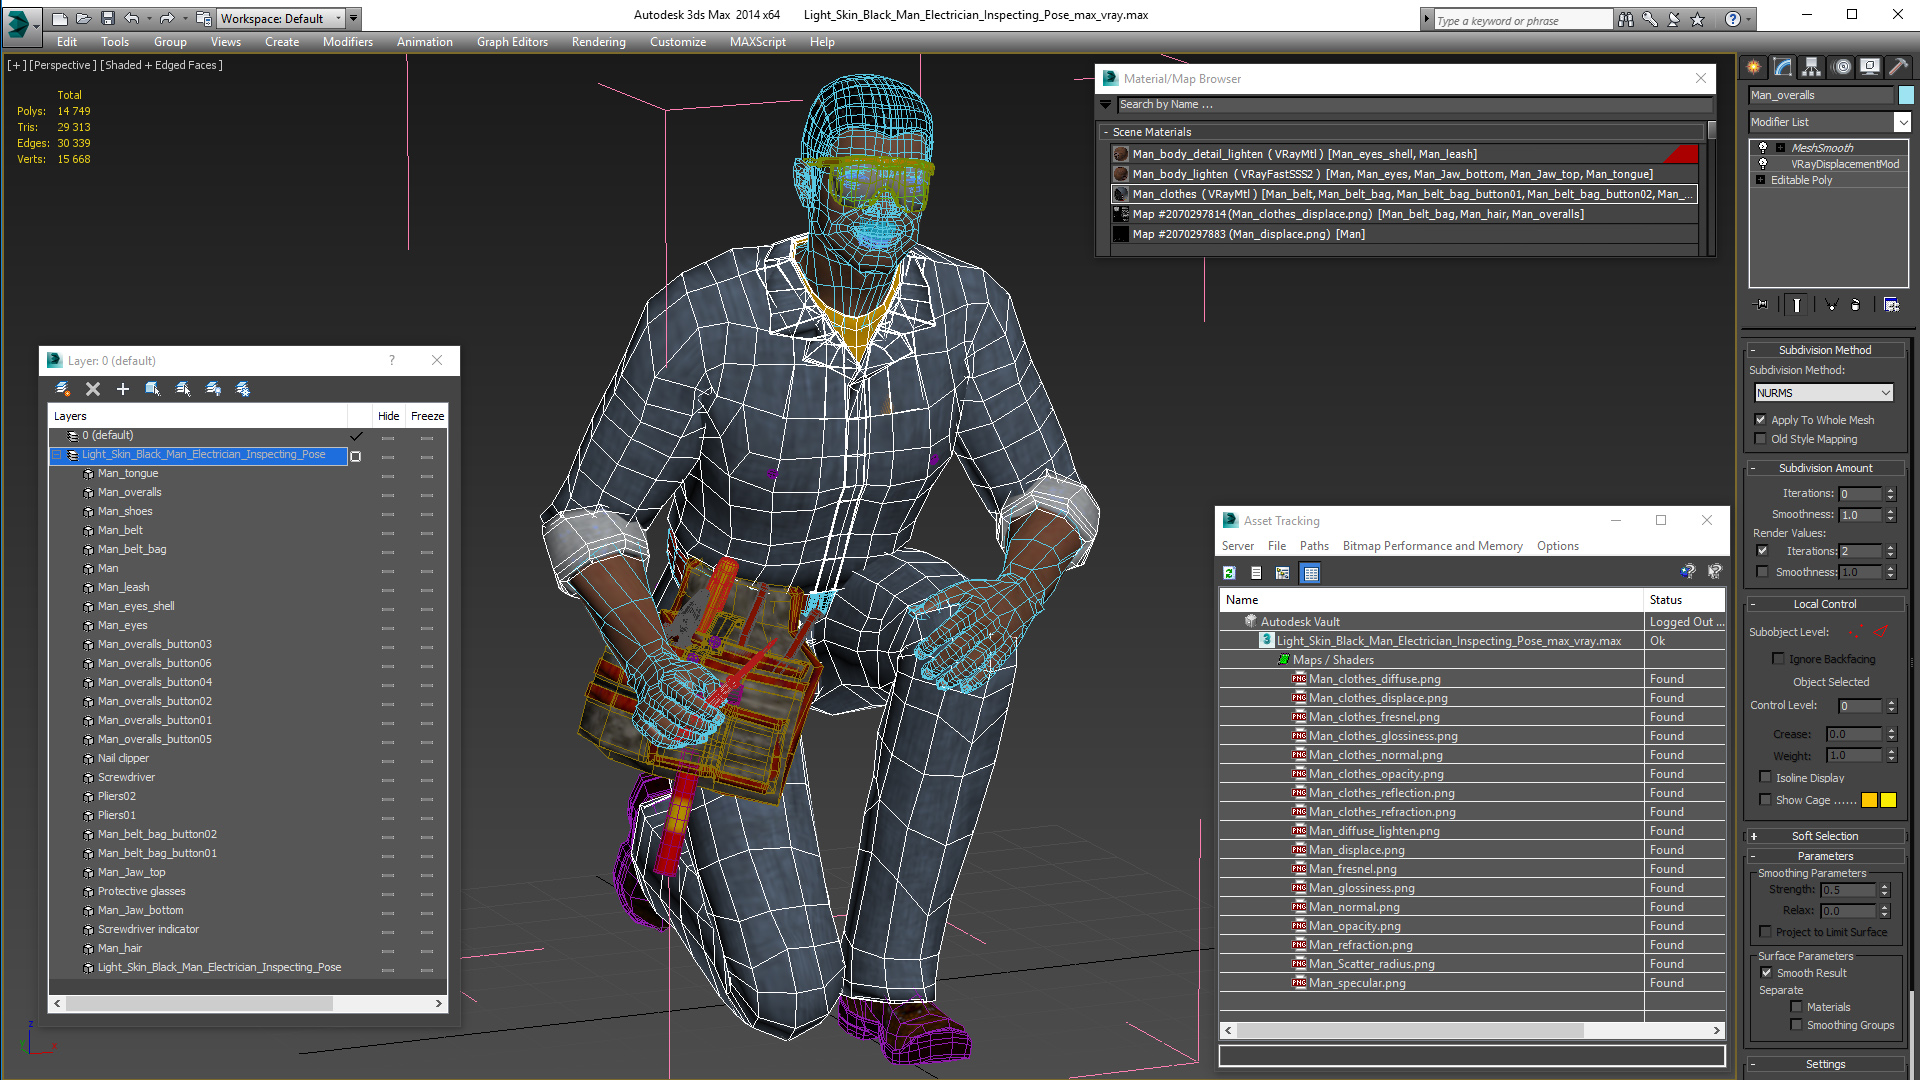
Task: Collapse the Light_Skin_Black_Man layer tree node
Action: click(x=57, y=455)
